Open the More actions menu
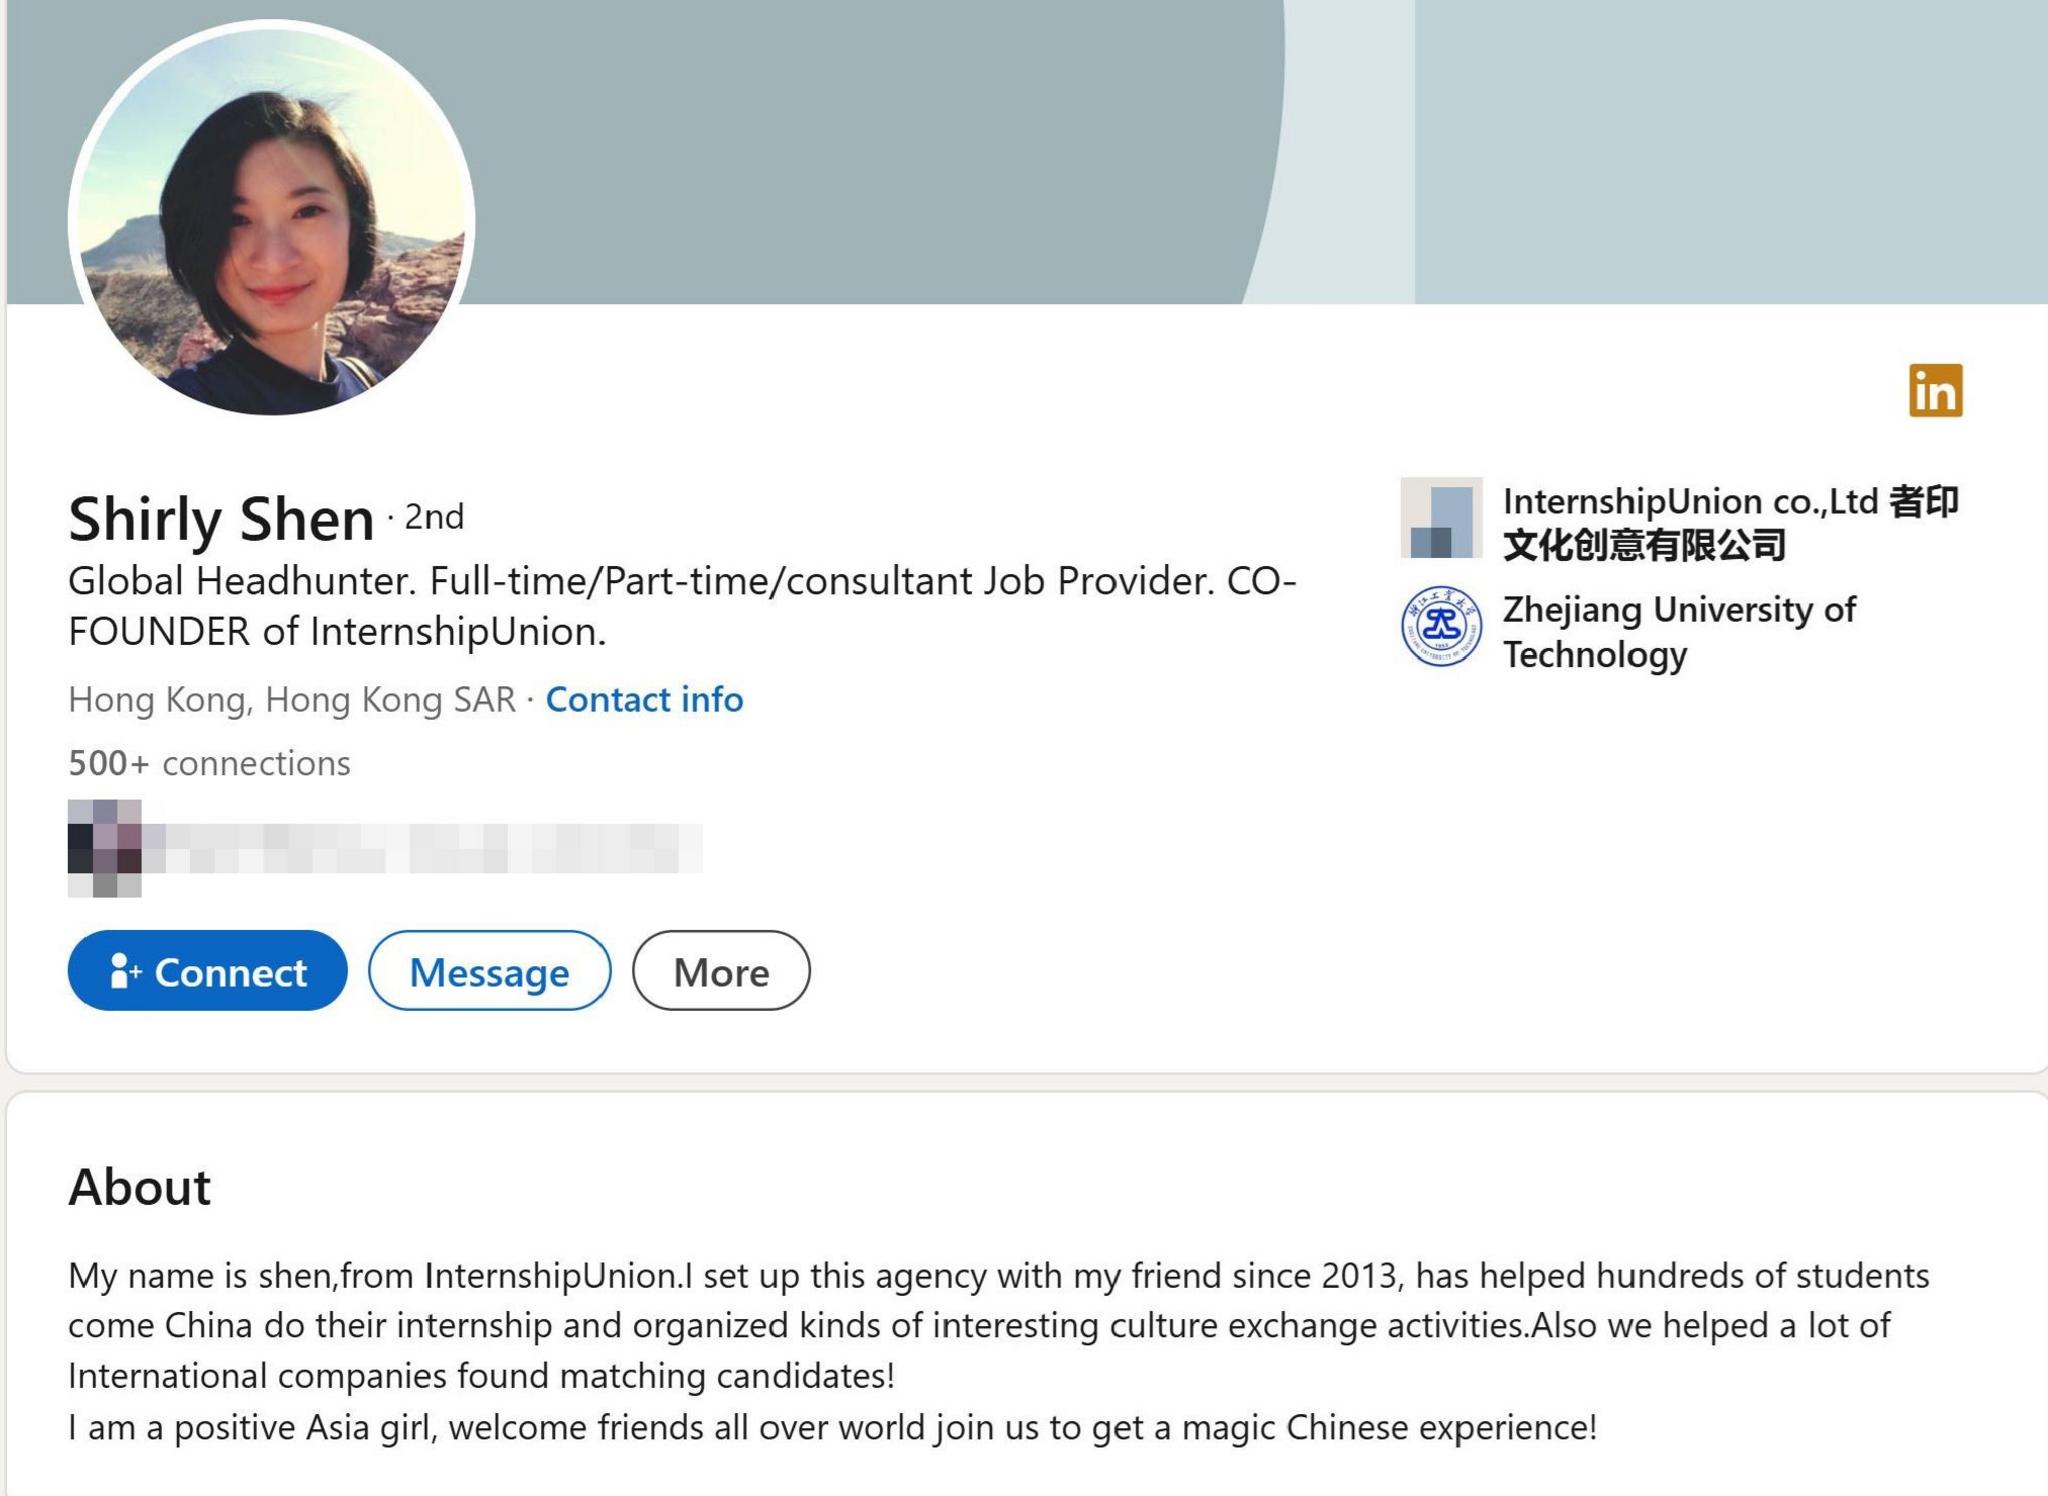 pyautogui.click(x=721, y=971)
